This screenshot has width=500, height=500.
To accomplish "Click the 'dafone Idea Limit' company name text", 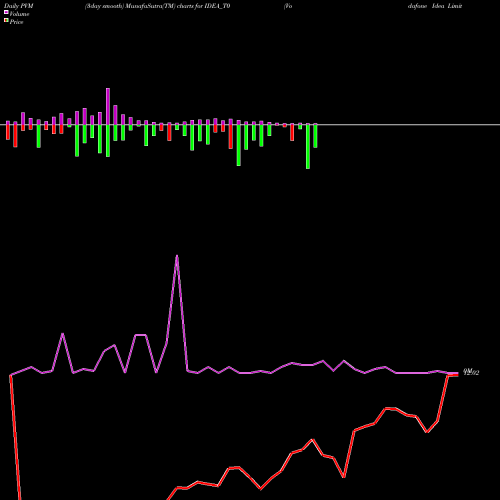I will 435,6.
